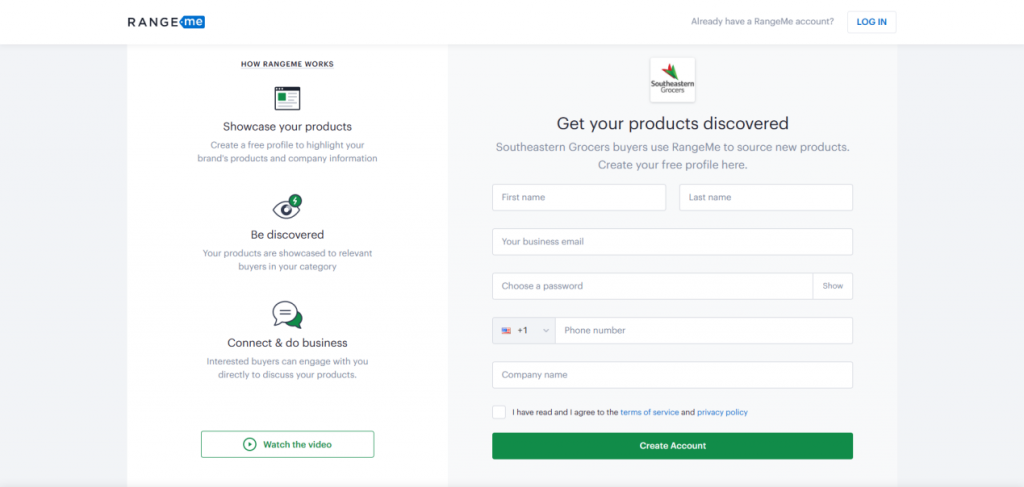The height and width of the screenshot is (487, 1024).
Task: Focus the Last name field
Action: (766, 197)
